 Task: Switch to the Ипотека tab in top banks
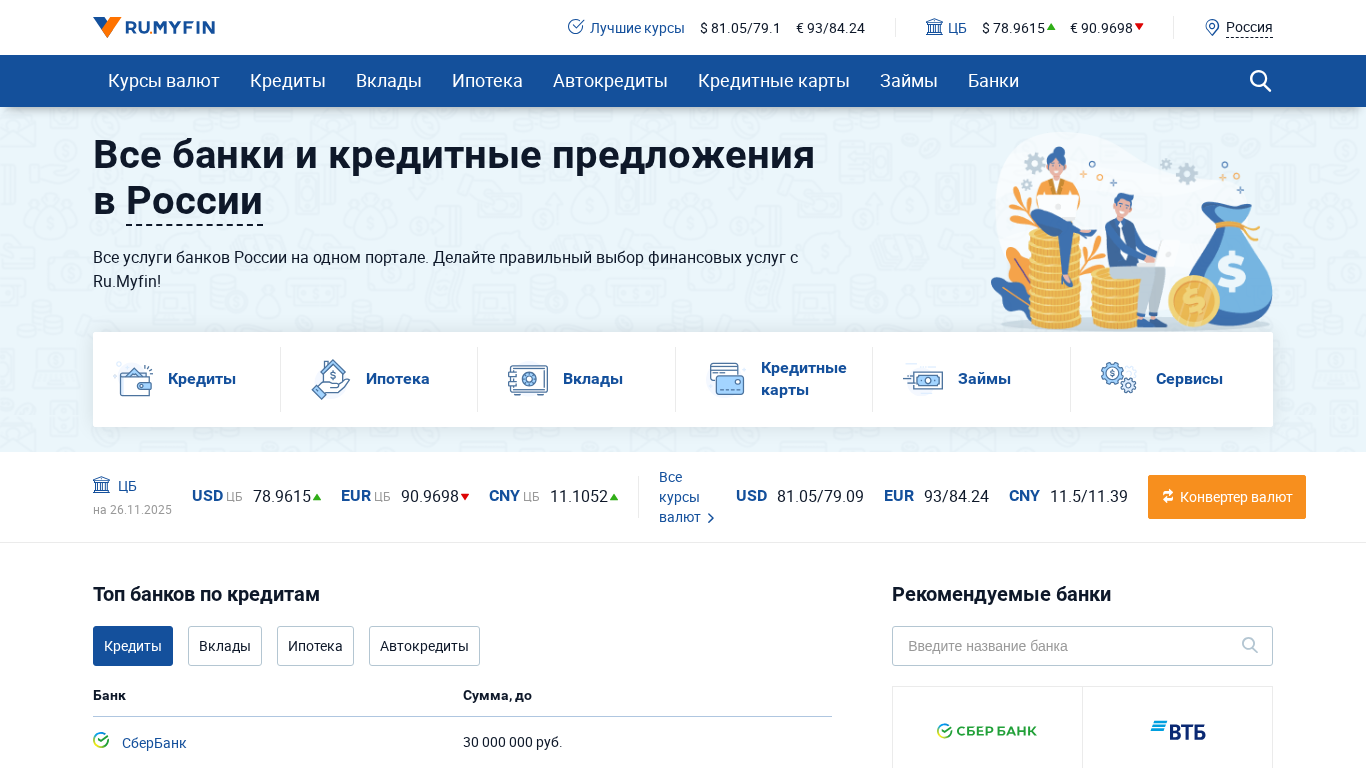(315, 646)
